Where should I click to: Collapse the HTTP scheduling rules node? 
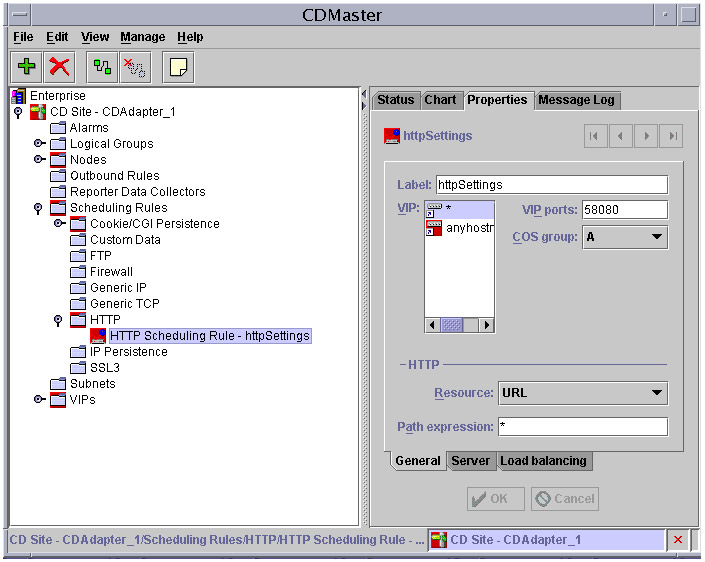click(58, 321)
